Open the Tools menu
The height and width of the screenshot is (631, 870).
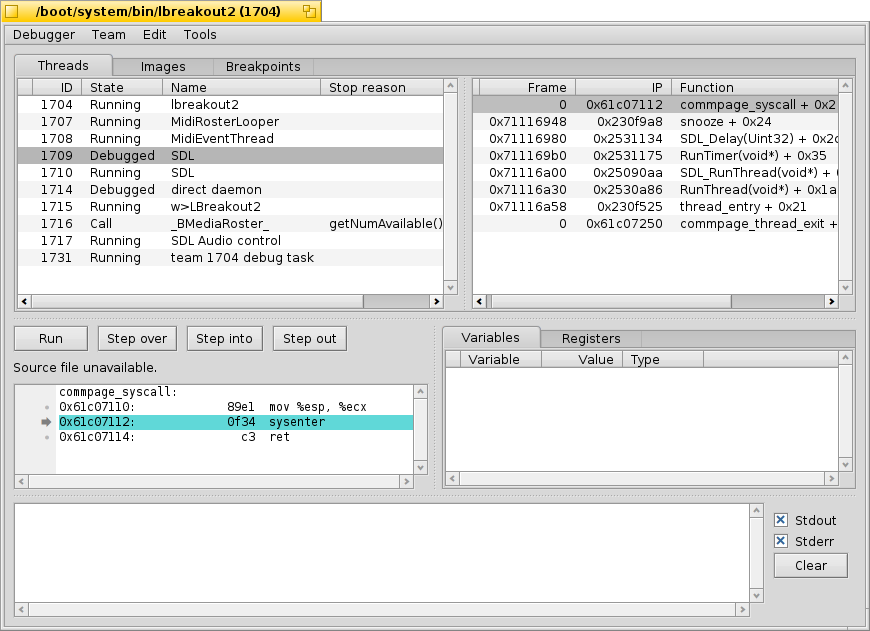pyautogui.click(x=199, y=34)
